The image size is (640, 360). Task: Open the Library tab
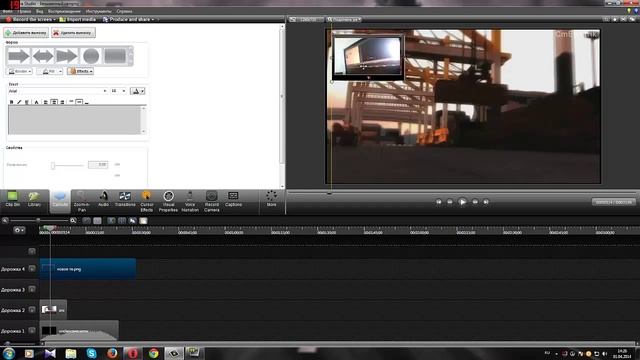(x=34, y=200)
